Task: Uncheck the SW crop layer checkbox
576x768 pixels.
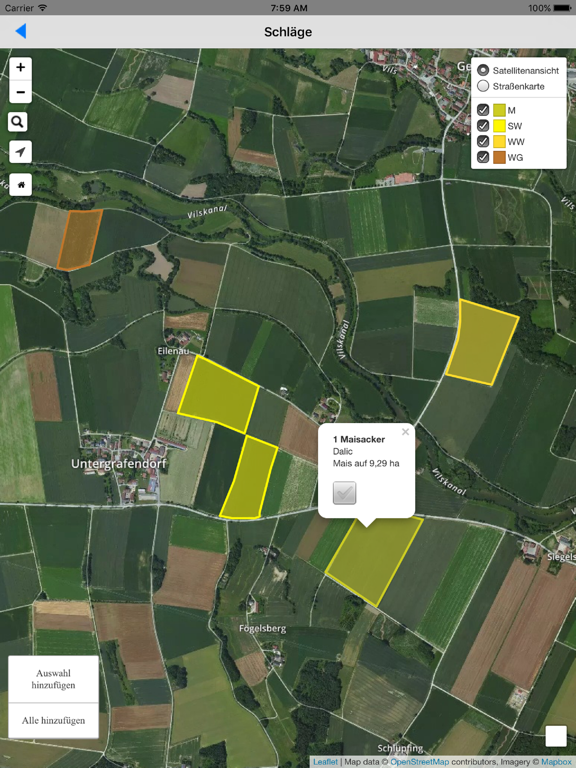Action: point(483,126)
